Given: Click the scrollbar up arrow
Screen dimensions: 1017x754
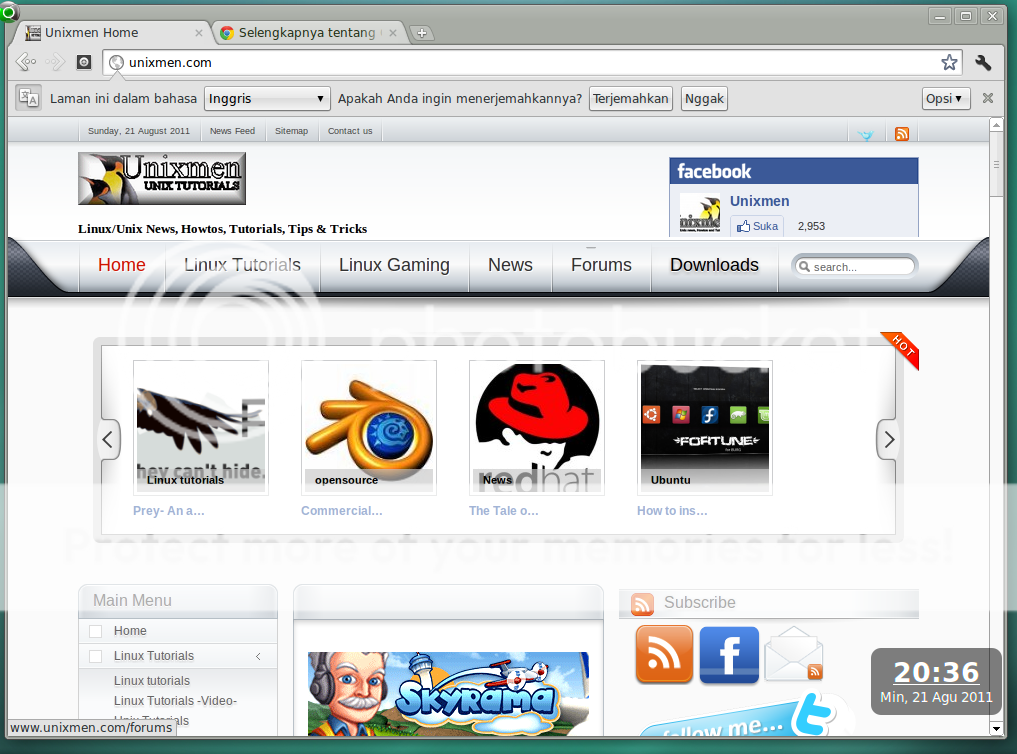Looking at the screenshot, I should (996, 124).
